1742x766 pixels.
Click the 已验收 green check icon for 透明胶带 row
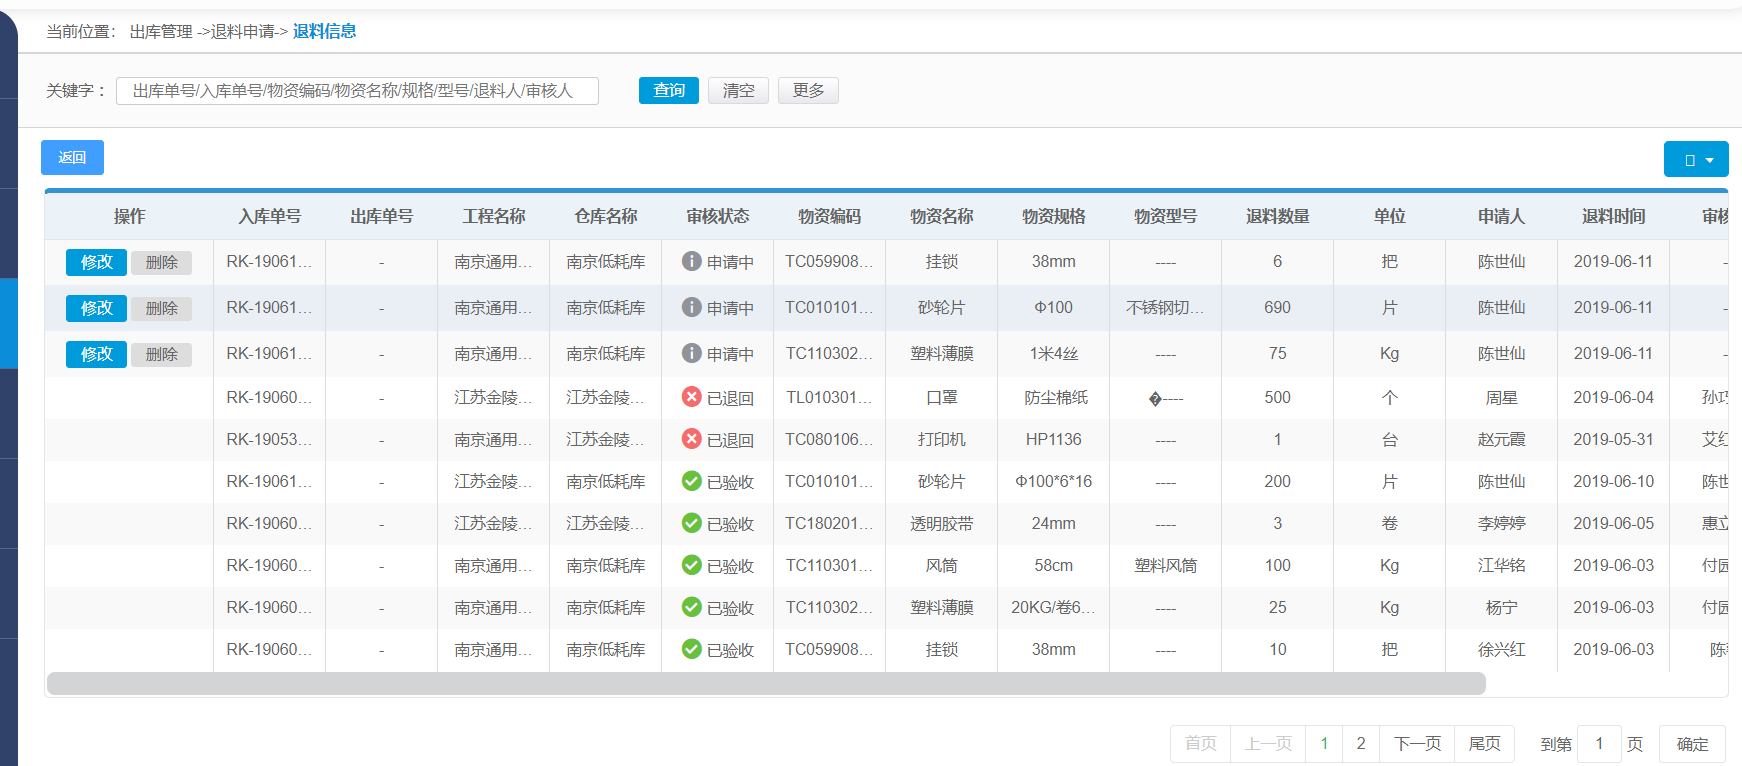(691, 523)
